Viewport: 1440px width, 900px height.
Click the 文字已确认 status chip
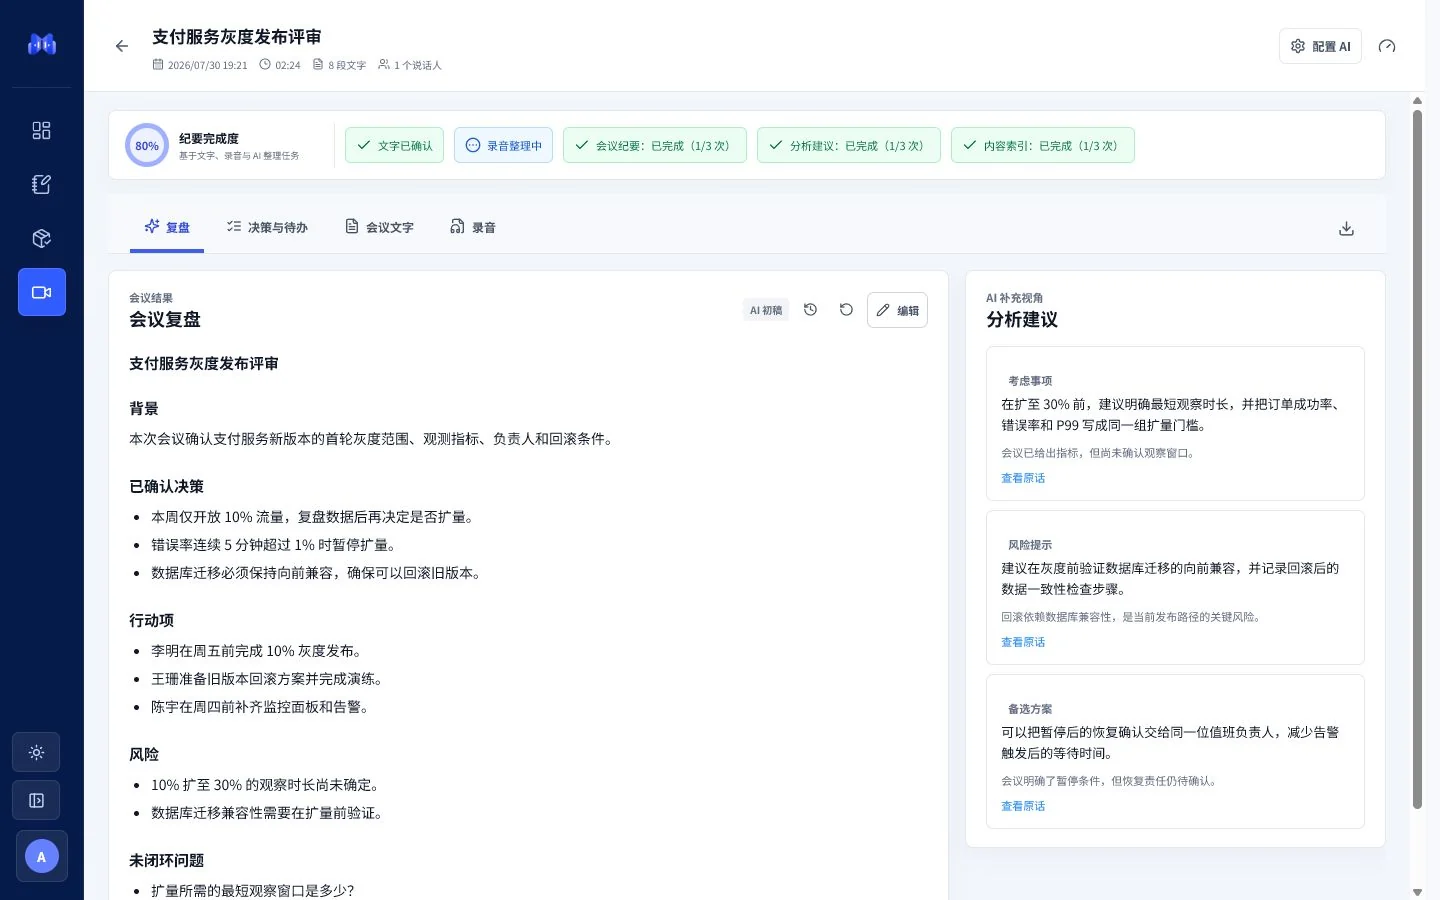tap(394, 145)
